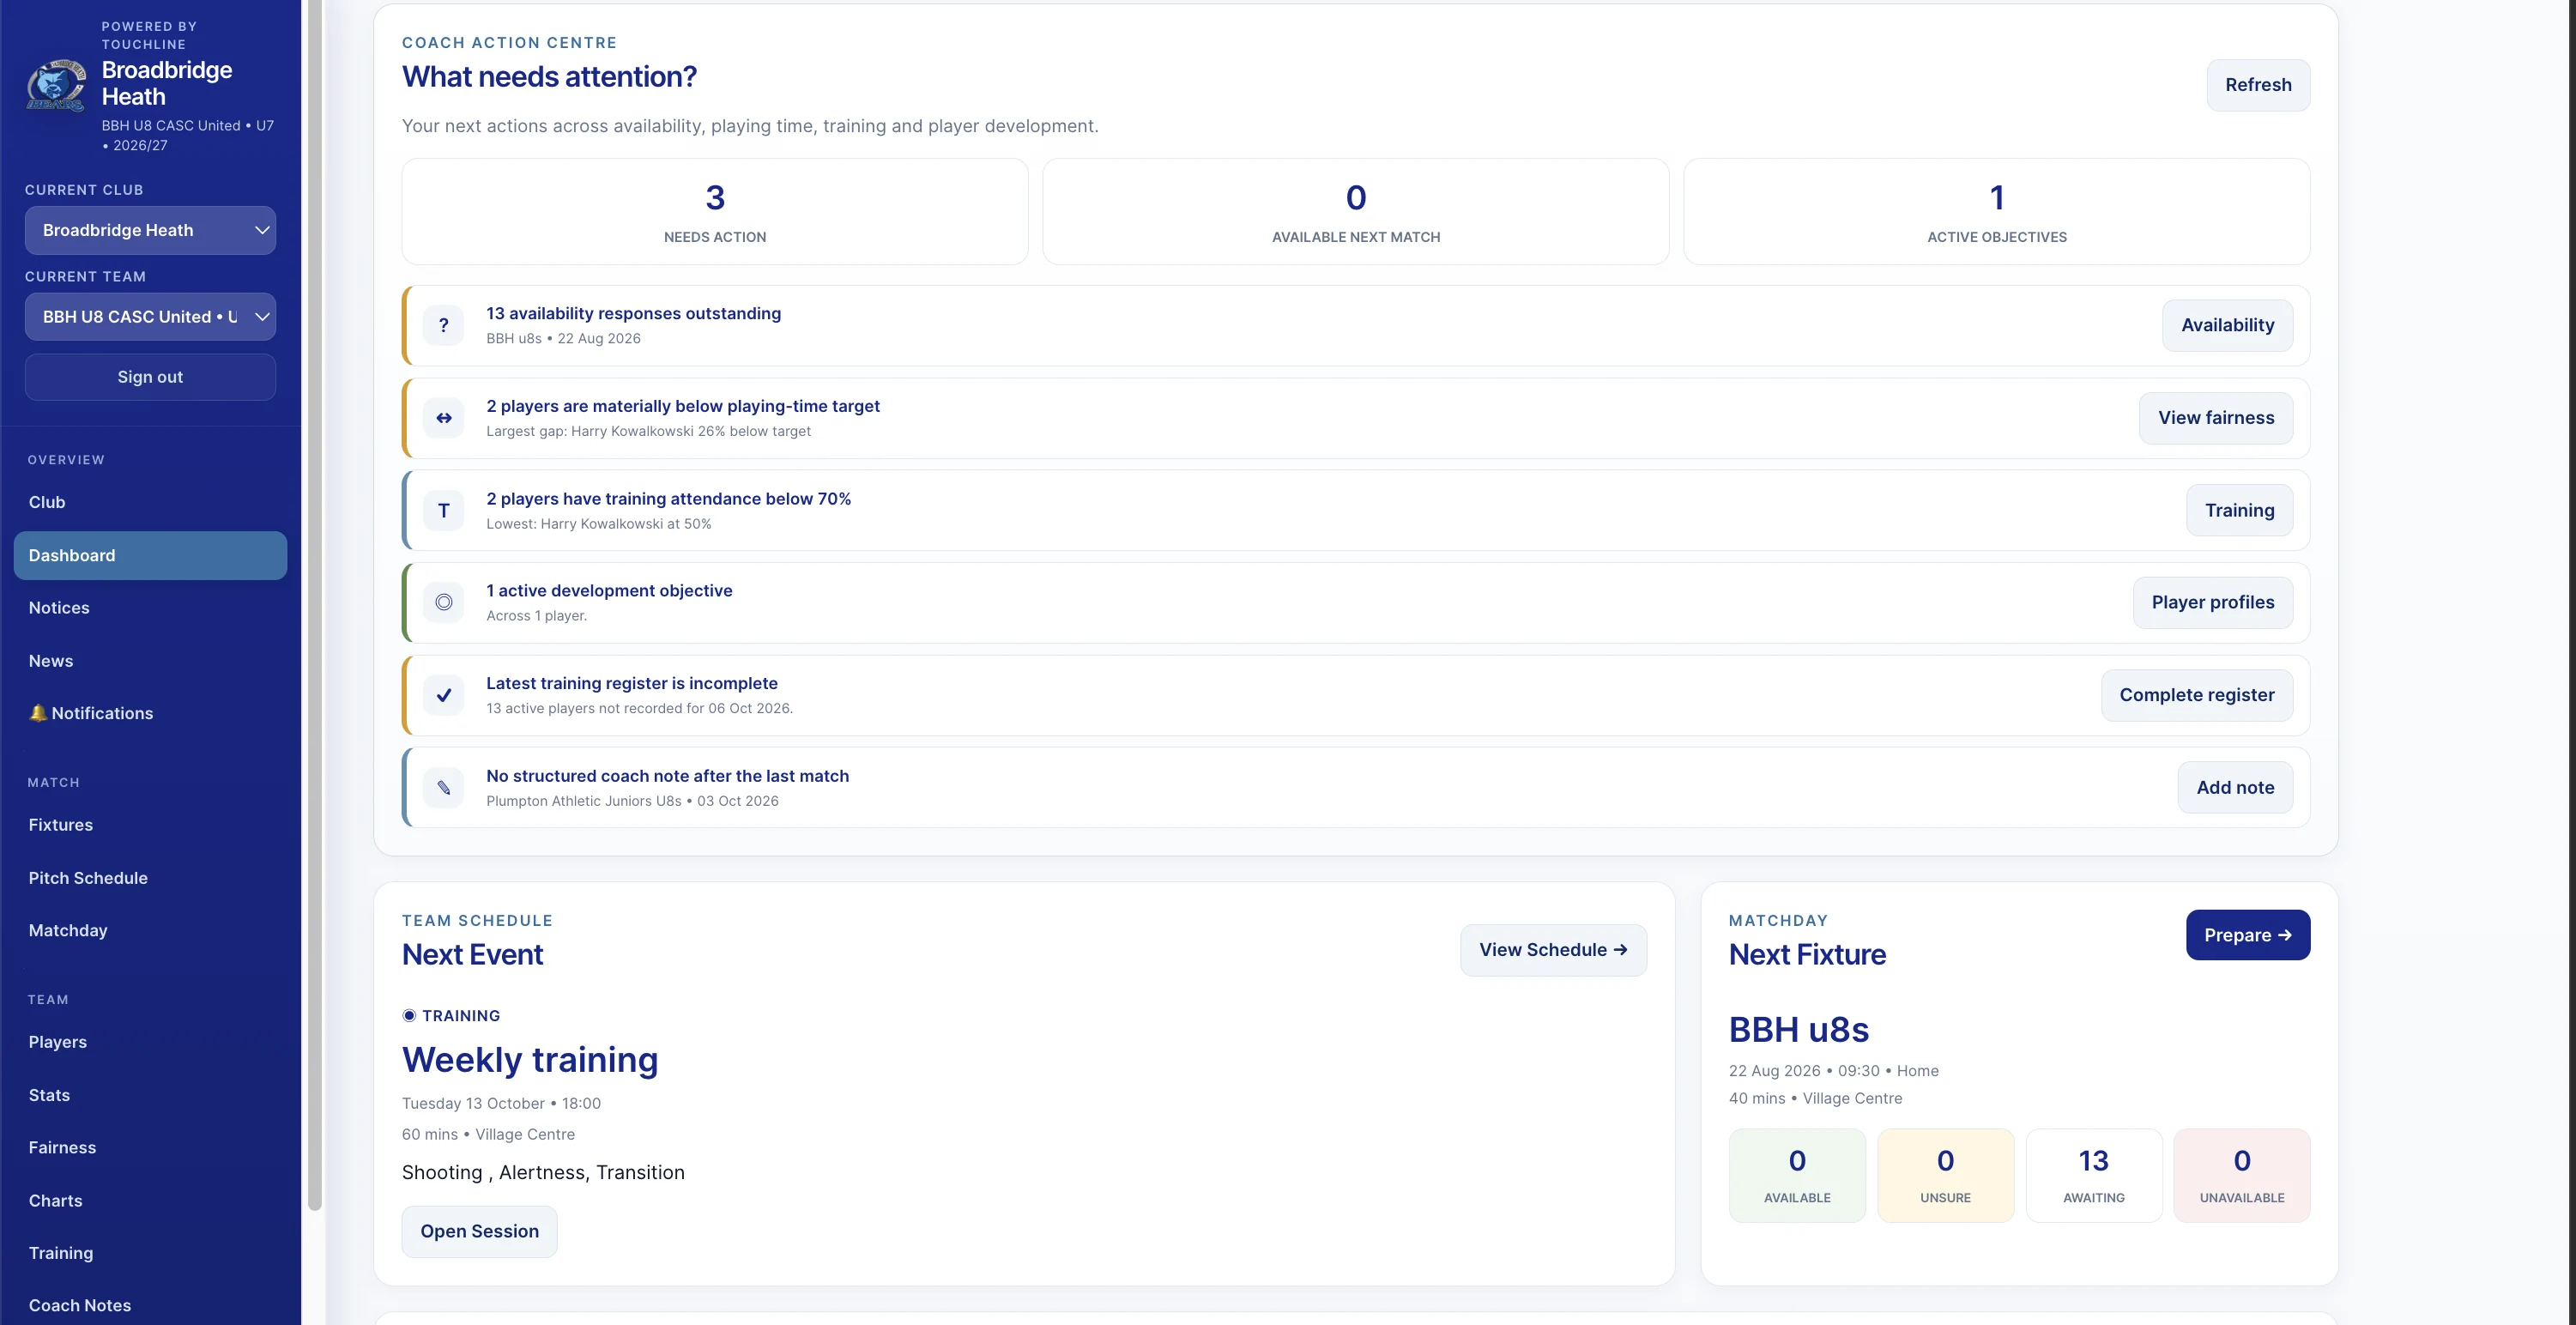
Task: Click the double-arrow playing-time fairness icon
Action: [444, 418]
